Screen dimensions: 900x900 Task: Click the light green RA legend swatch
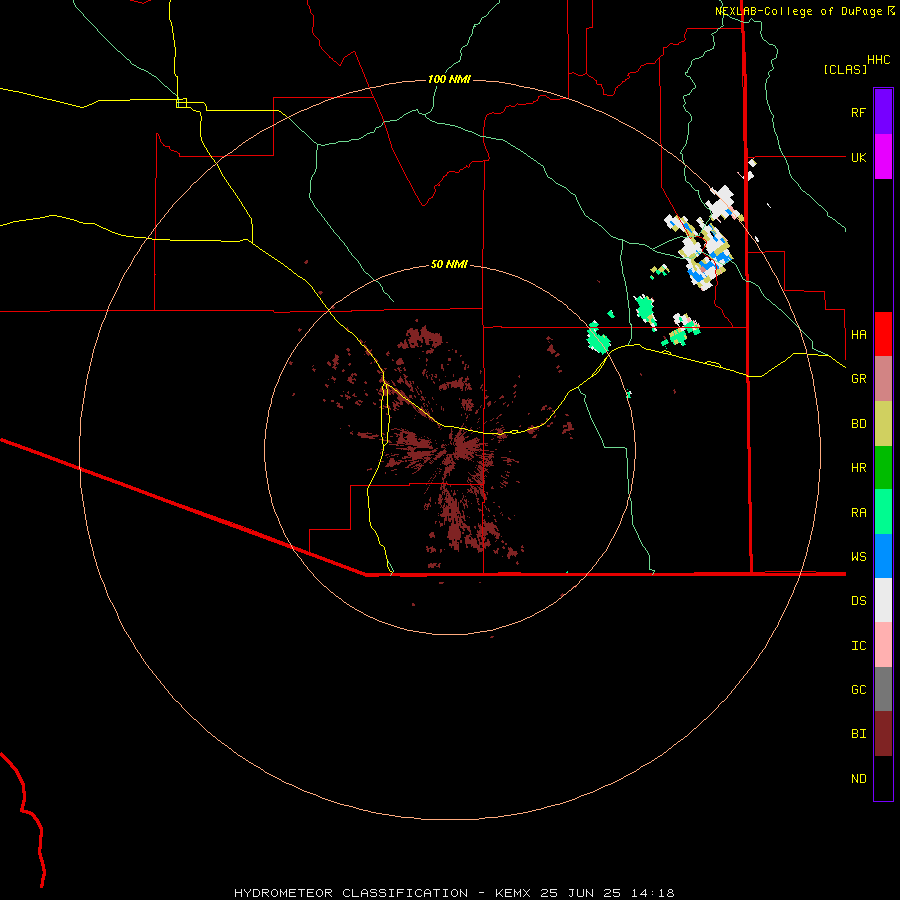883,512
